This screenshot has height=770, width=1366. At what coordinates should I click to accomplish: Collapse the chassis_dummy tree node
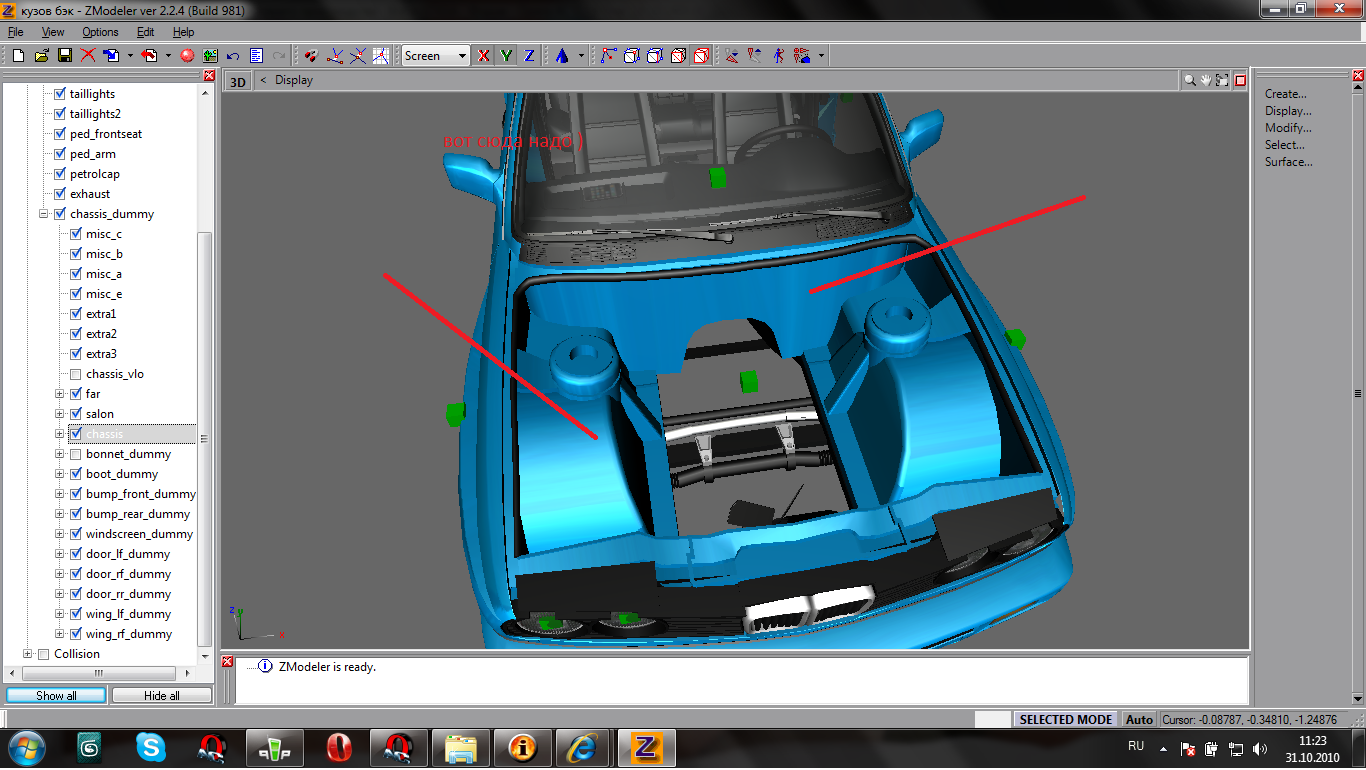[x=44, y=214]
